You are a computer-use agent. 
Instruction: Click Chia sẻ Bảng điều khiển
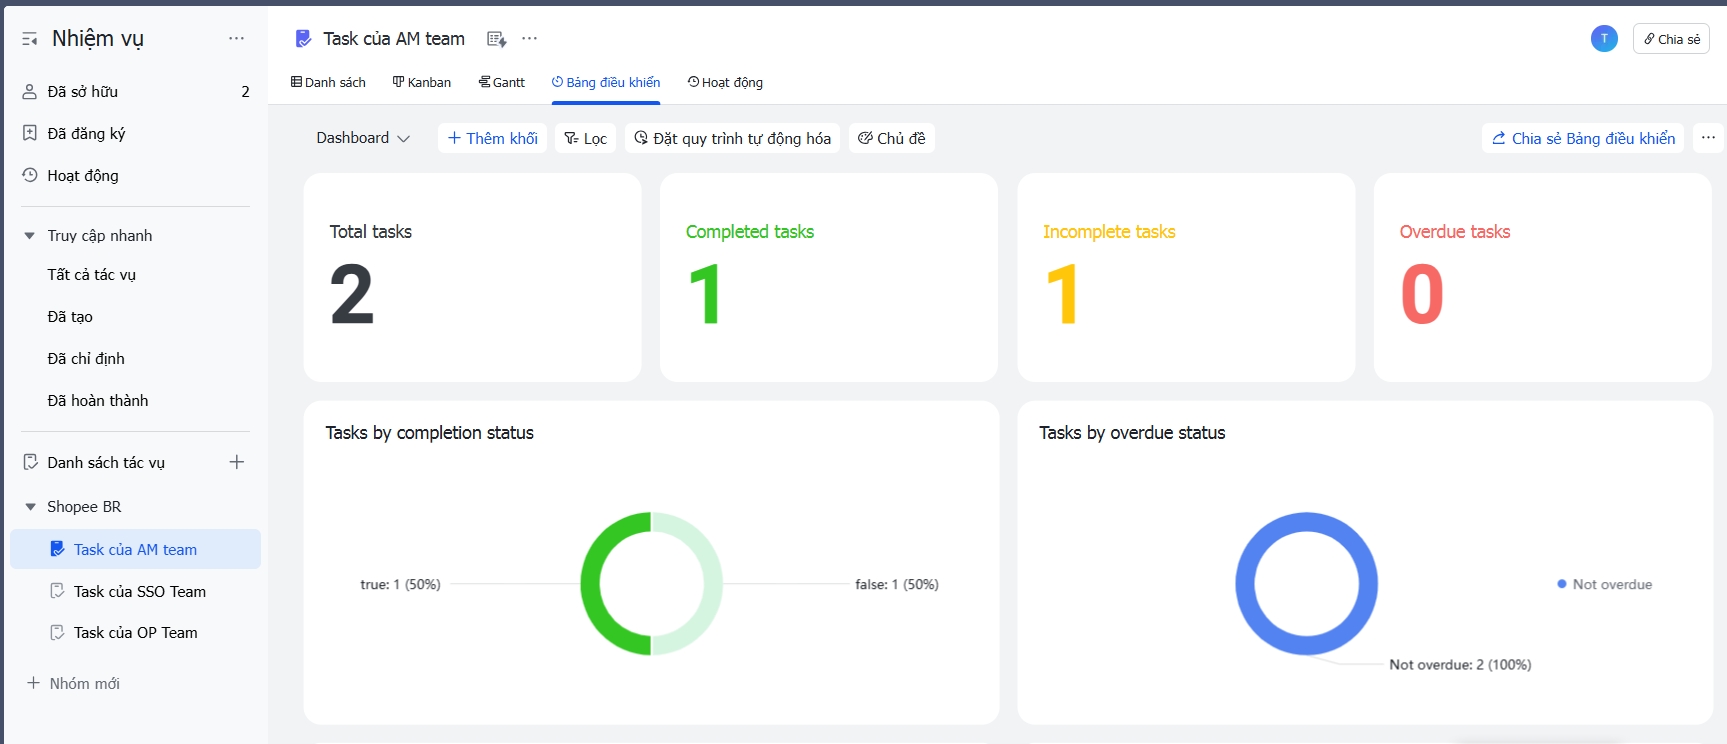pyautogui.click(x=1584, y=138)
